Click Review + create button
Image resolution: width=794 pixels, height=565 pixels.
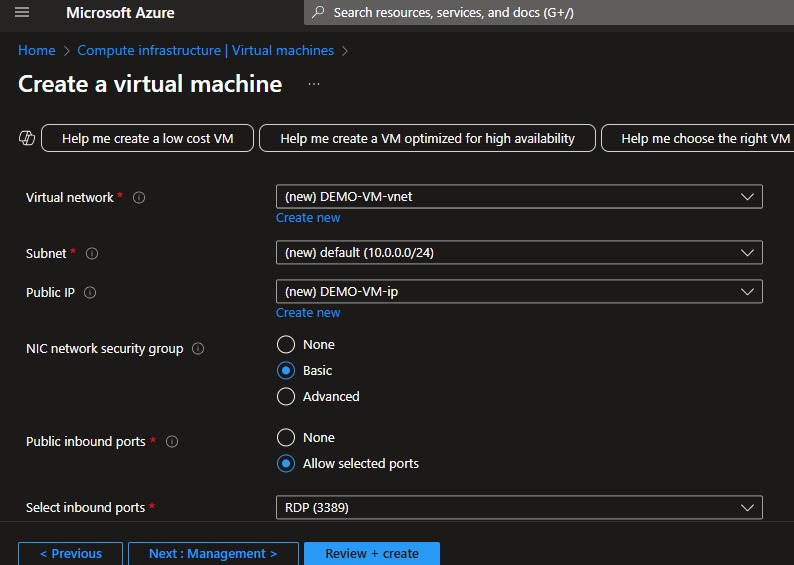[x=372, y=554]
